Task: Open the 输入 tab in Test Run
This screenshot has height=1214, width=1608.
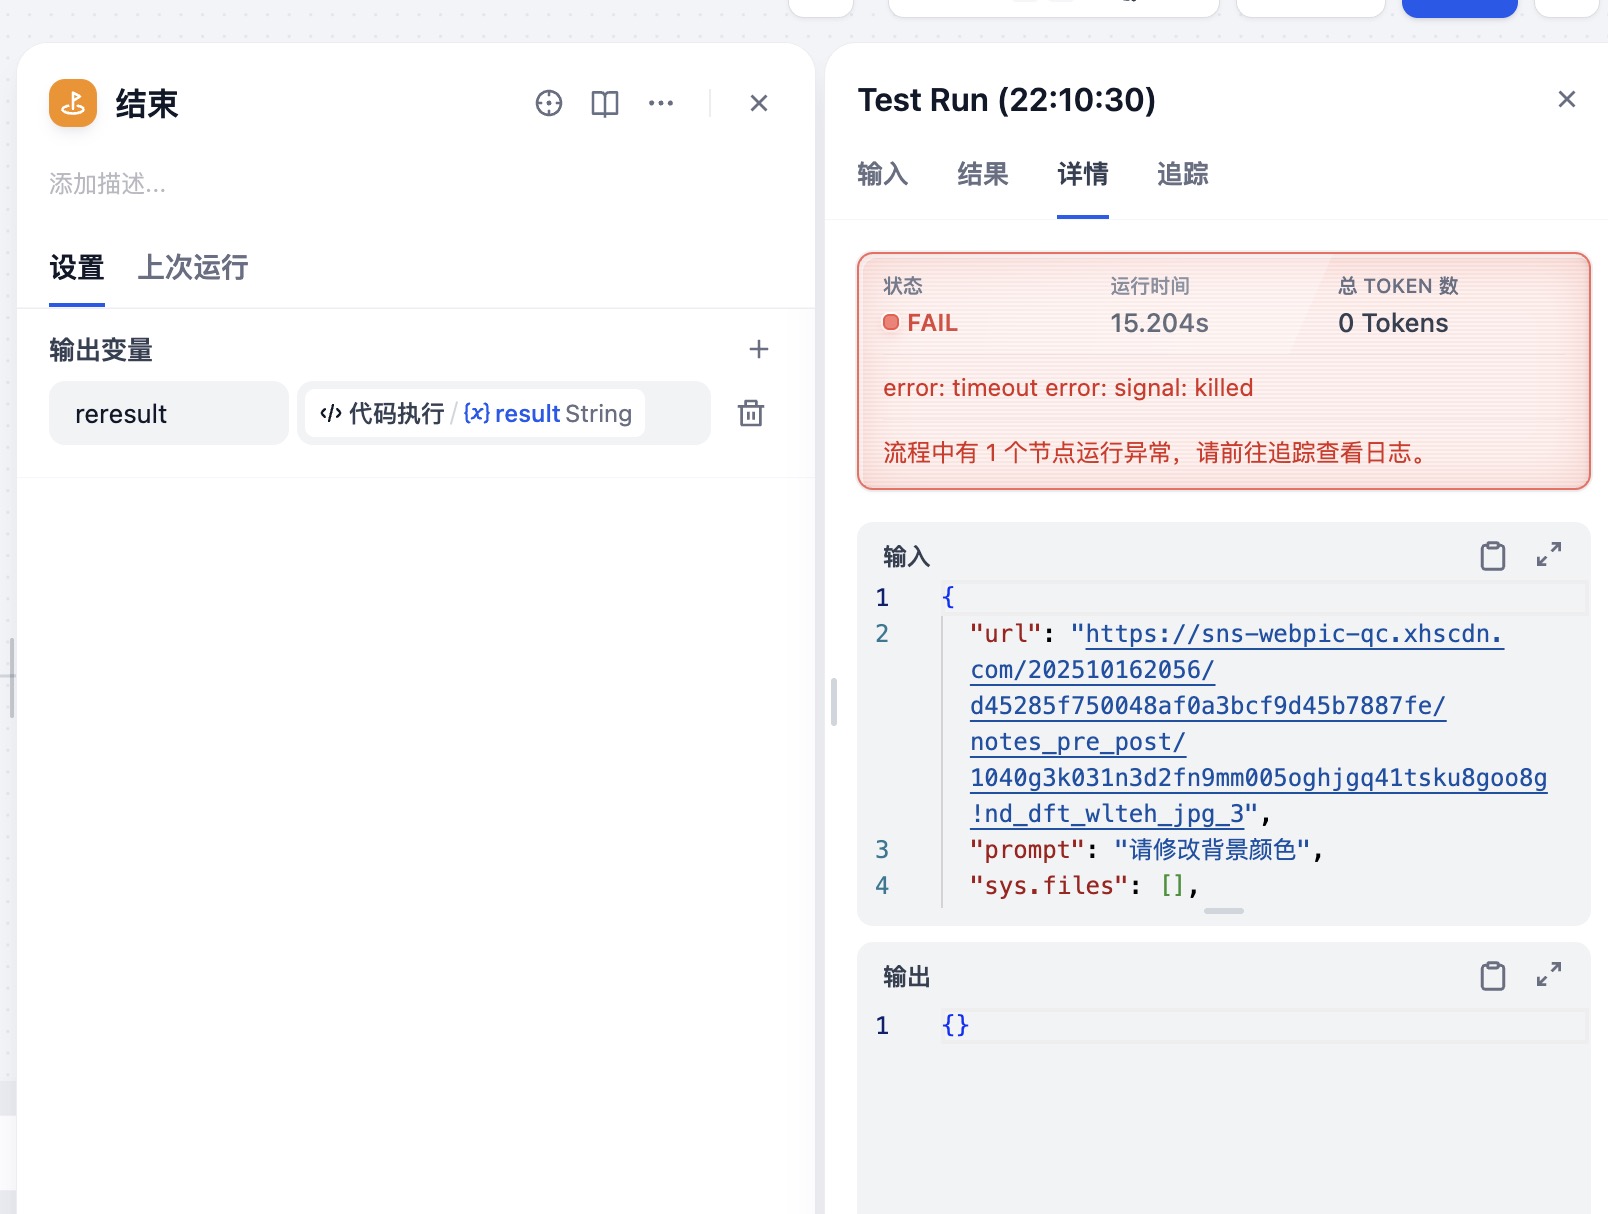Action: [x=882, y=174]
